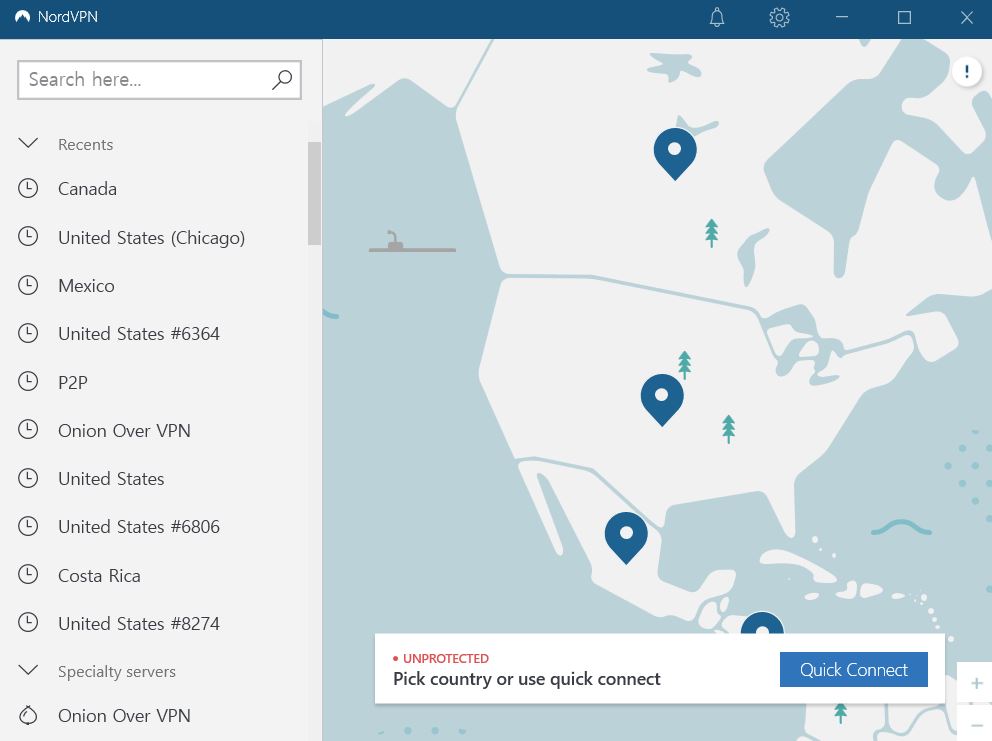992x741 pixels.
Task: Click the exclamation info icon on the map
Action: (967, 72)
